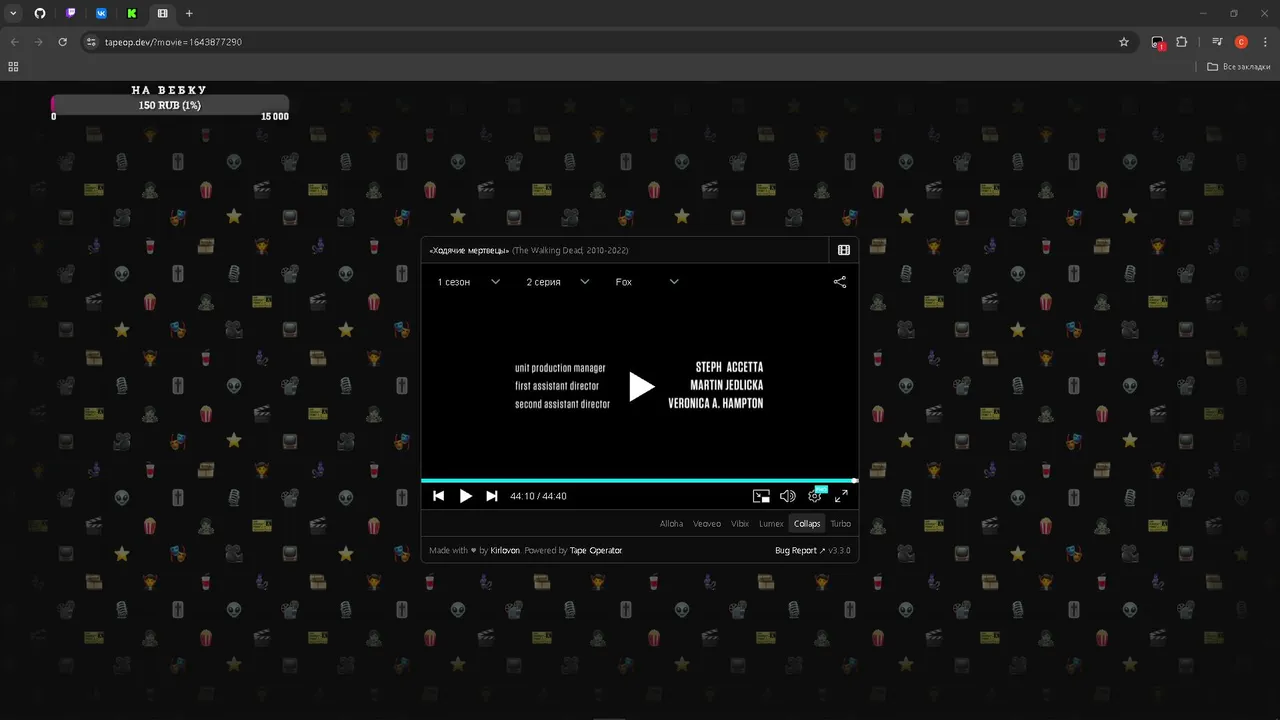Open the Fox voice-over dropdown

pyautogui.click(x=647, y=282)
